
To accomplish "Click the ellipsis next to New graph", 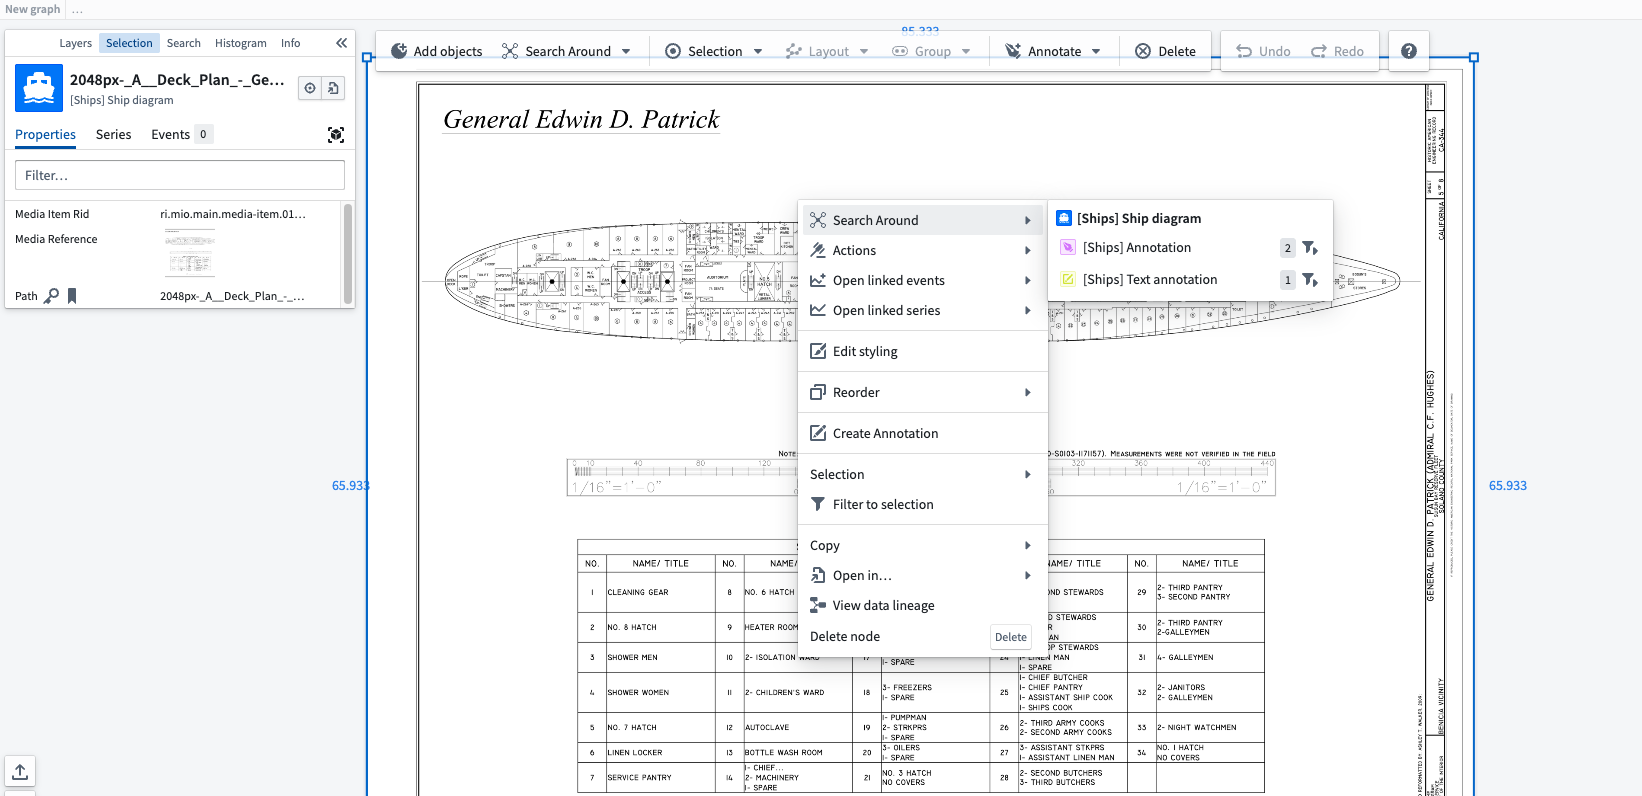I will (x=77, y=10).
